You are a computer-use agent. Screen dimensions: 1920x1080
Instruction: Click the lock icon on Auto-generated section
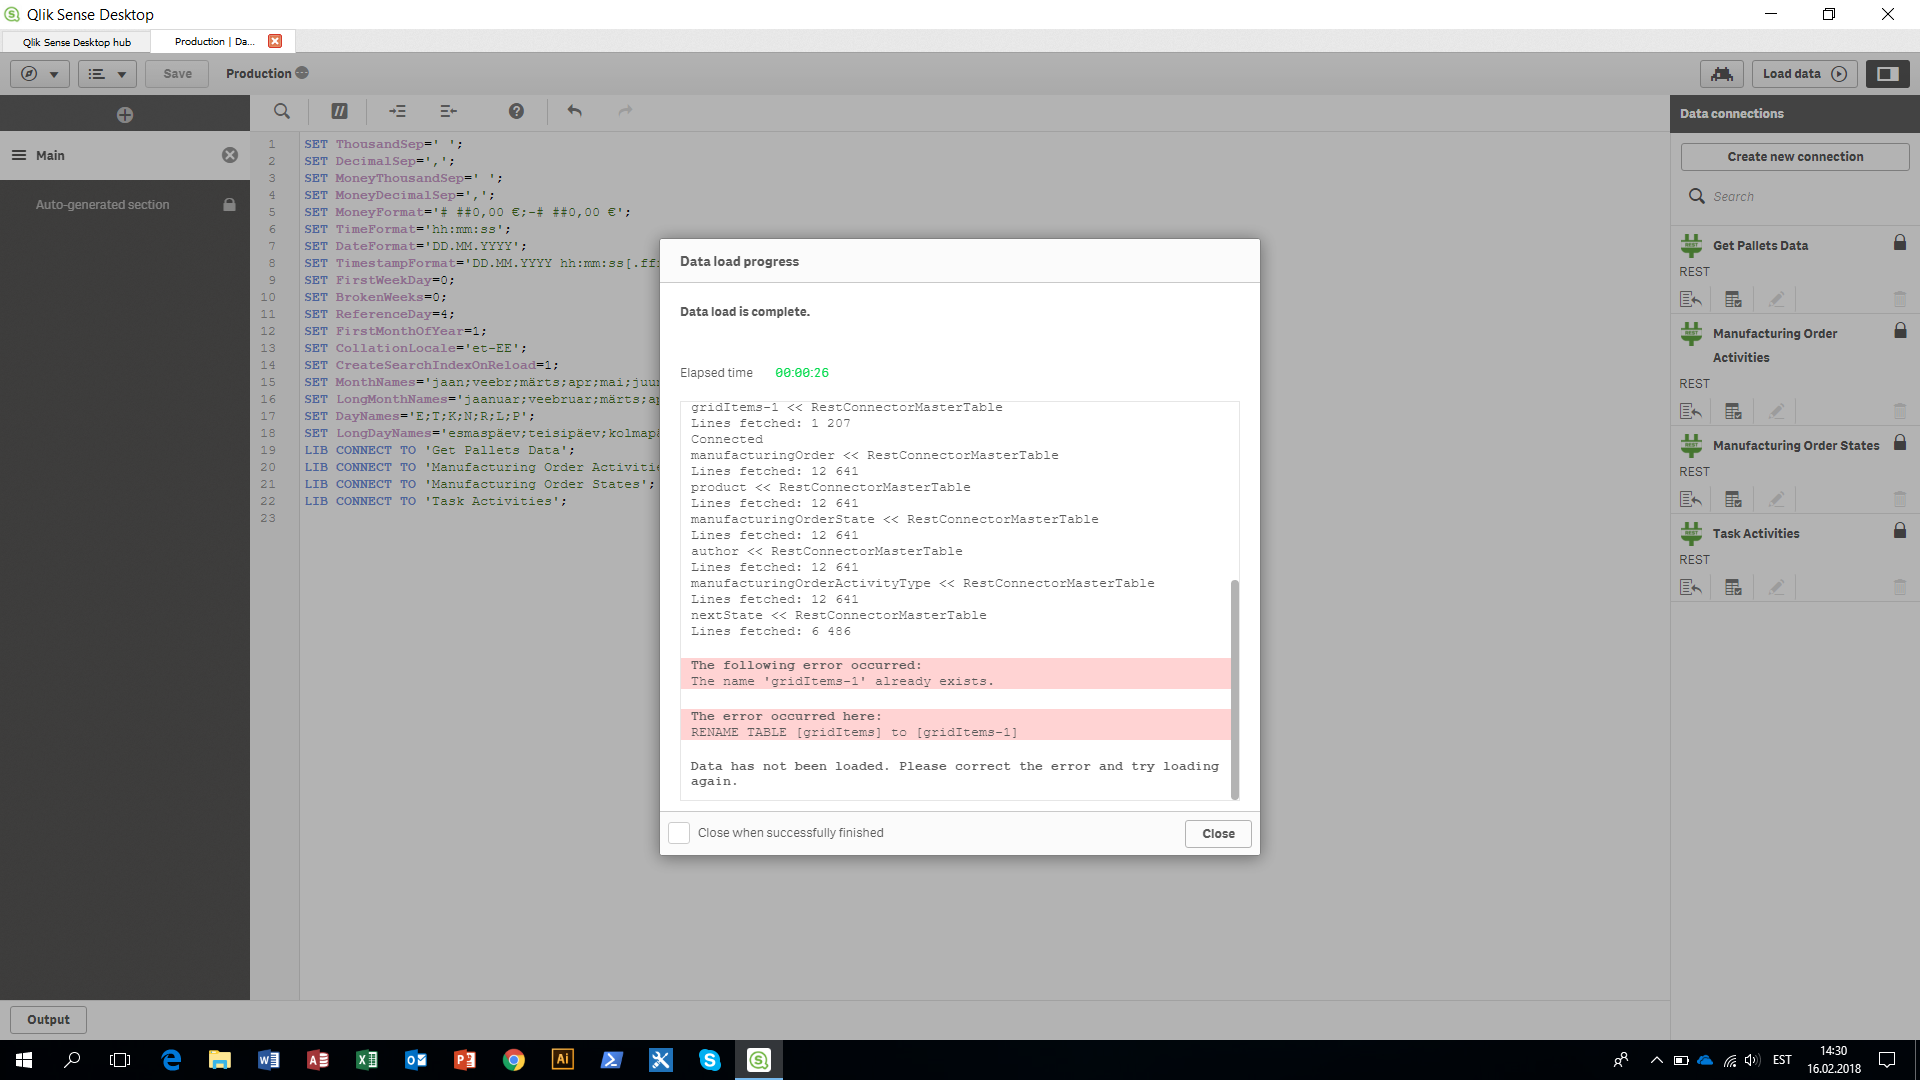229,204
